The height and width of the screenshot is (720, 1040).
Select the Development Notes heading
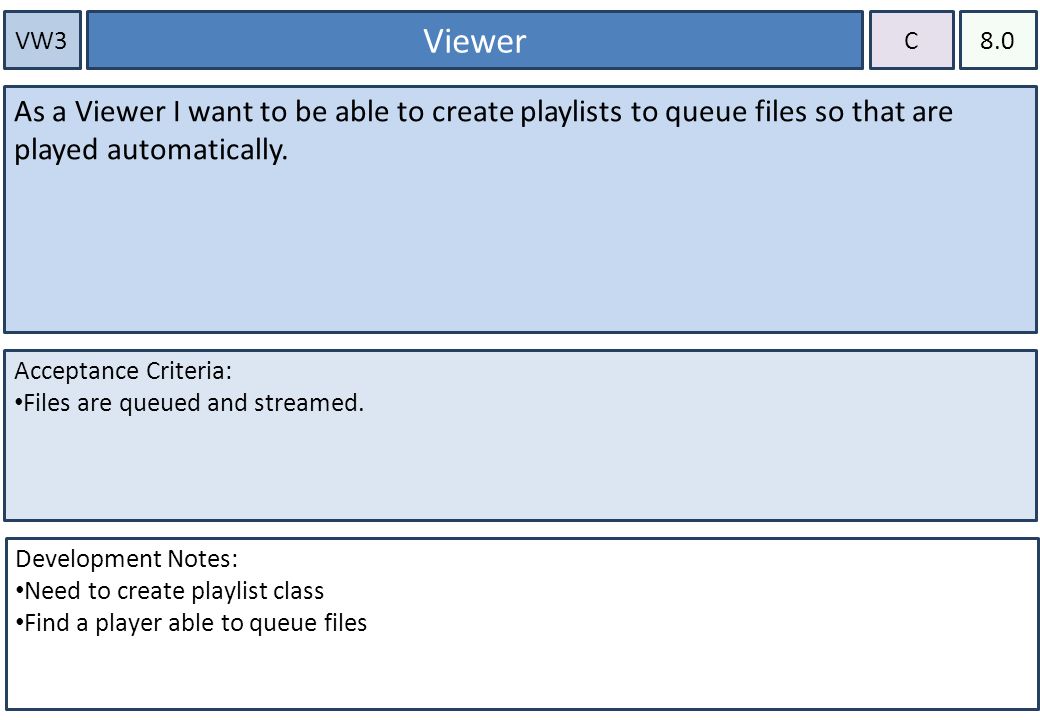(x=127, y=559)
